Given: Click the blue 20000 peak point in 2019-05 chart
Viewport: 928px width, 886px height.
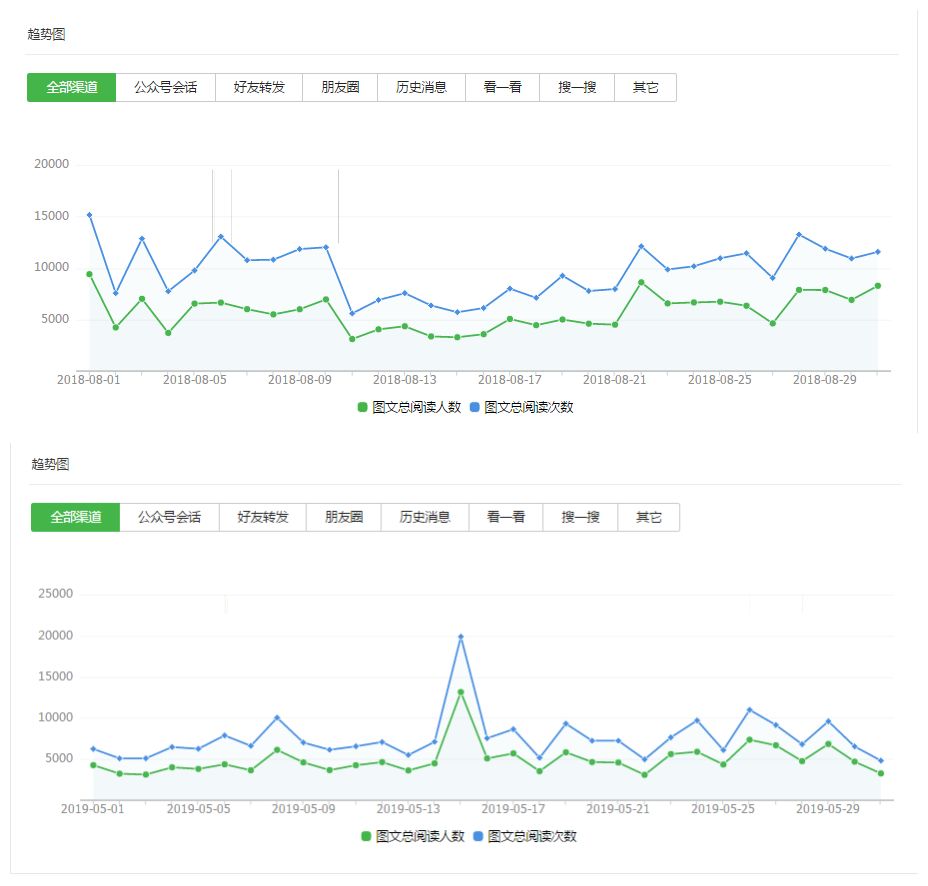Looking at the screenshot, I should 461,637.
